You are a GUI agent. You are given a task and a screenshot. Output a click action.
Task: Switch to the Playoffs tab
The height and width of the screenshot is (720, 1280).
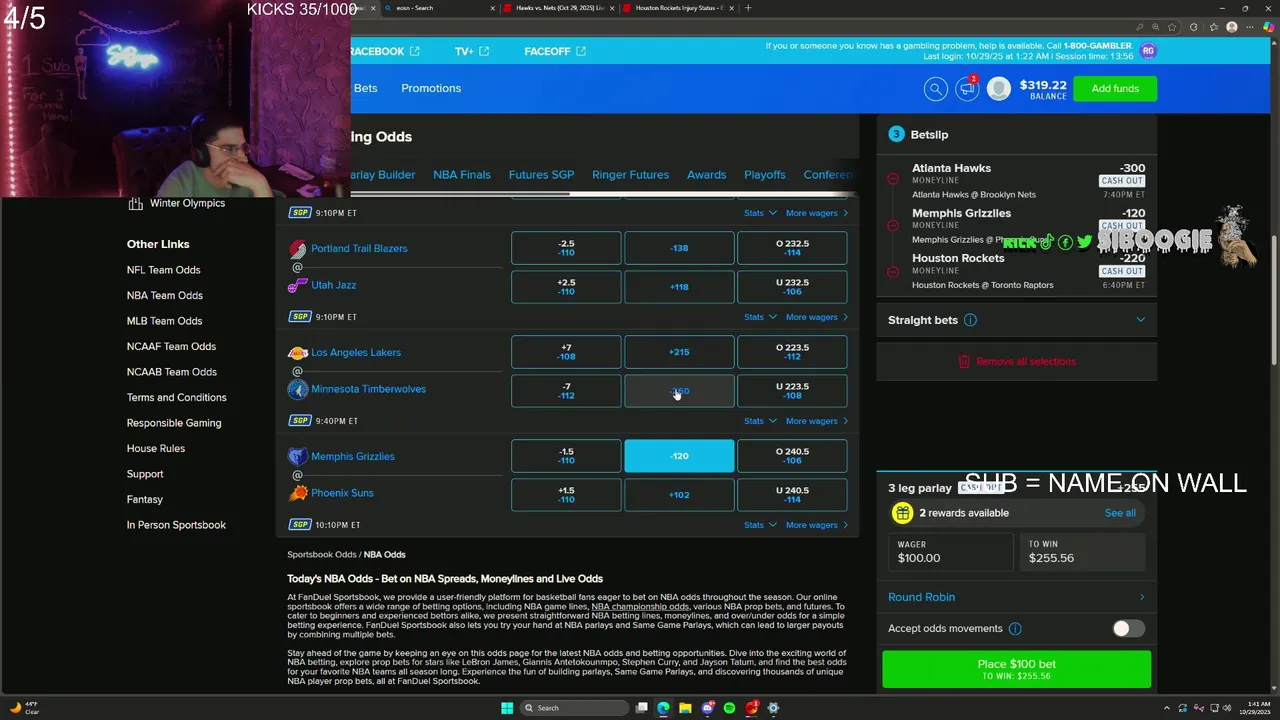pyautogui.click(x=765, y=175)
